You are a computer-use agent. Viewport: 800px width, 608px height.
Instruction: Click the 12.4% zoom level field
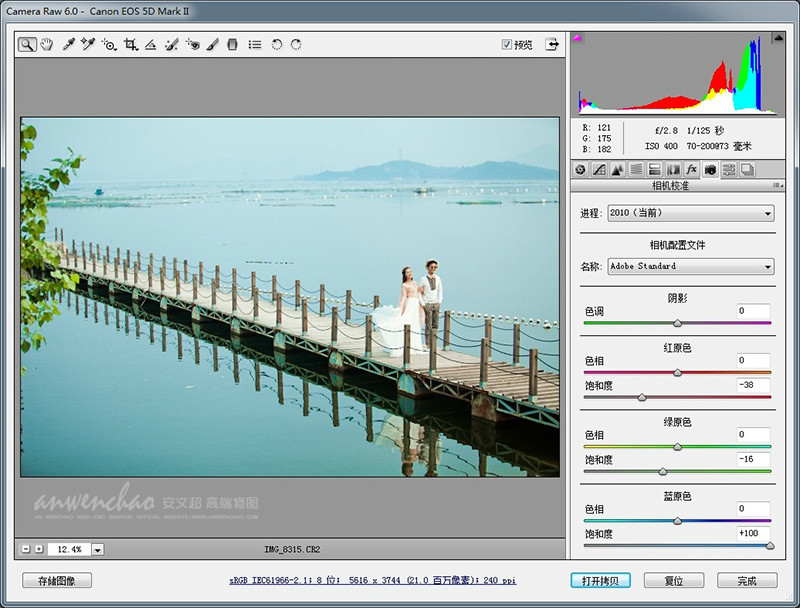69,549
